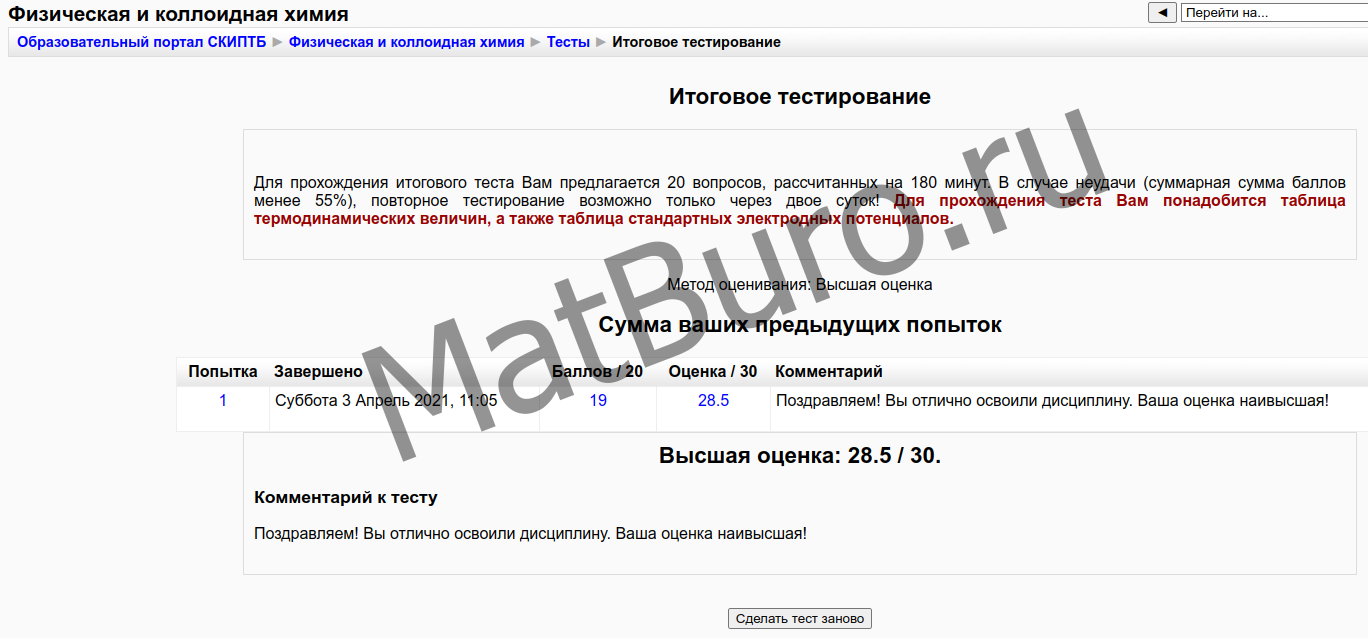This screenshot has height=638, width=1368.
Task: Click the breadcrumb arrow separator before "Тесты"
Action: point(535,42)
